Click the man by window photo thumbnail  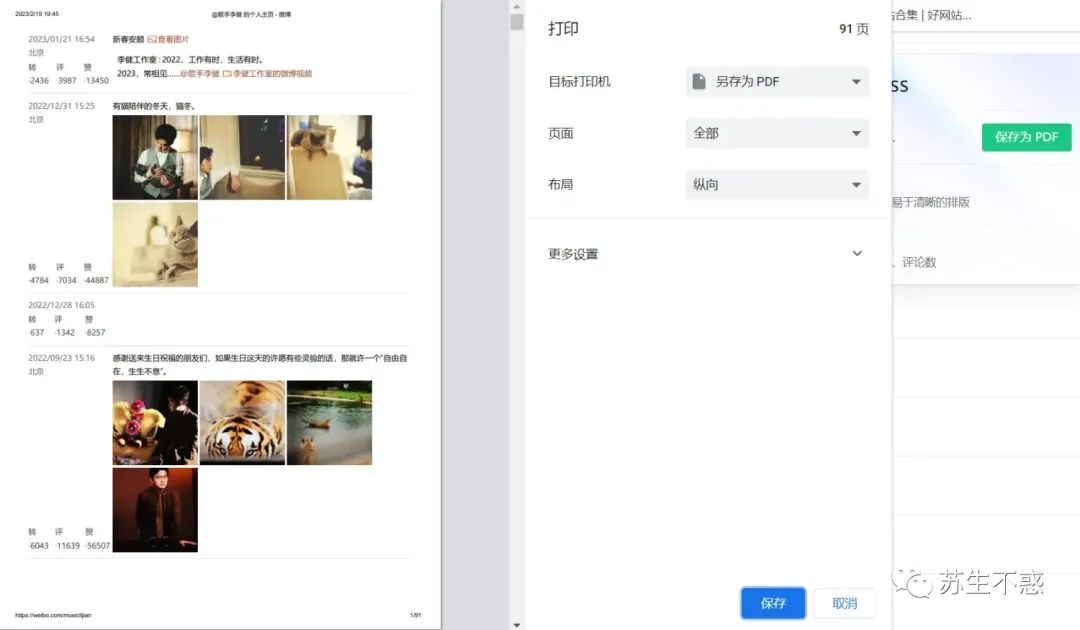click(x=242, y=158)
